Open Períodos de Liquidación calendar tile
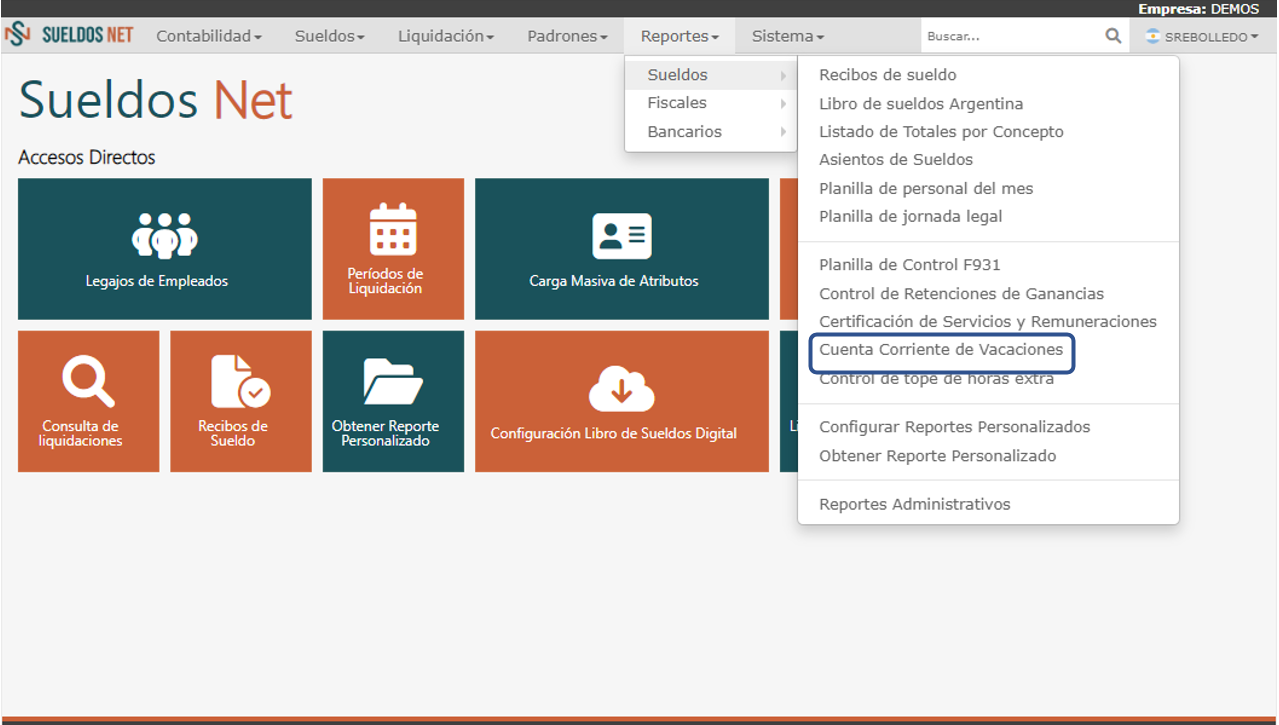Screen dimensions: 1279x725 pyautogui.click(x=393, y=249)
